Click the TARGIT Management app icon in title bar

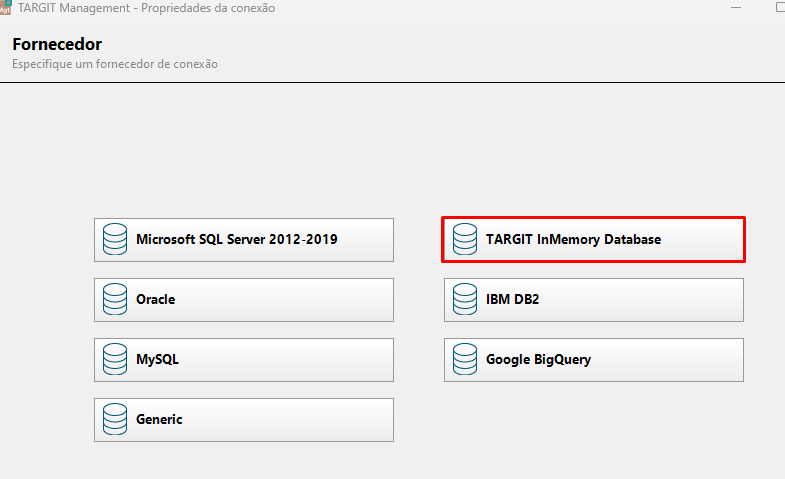[5, 8]
